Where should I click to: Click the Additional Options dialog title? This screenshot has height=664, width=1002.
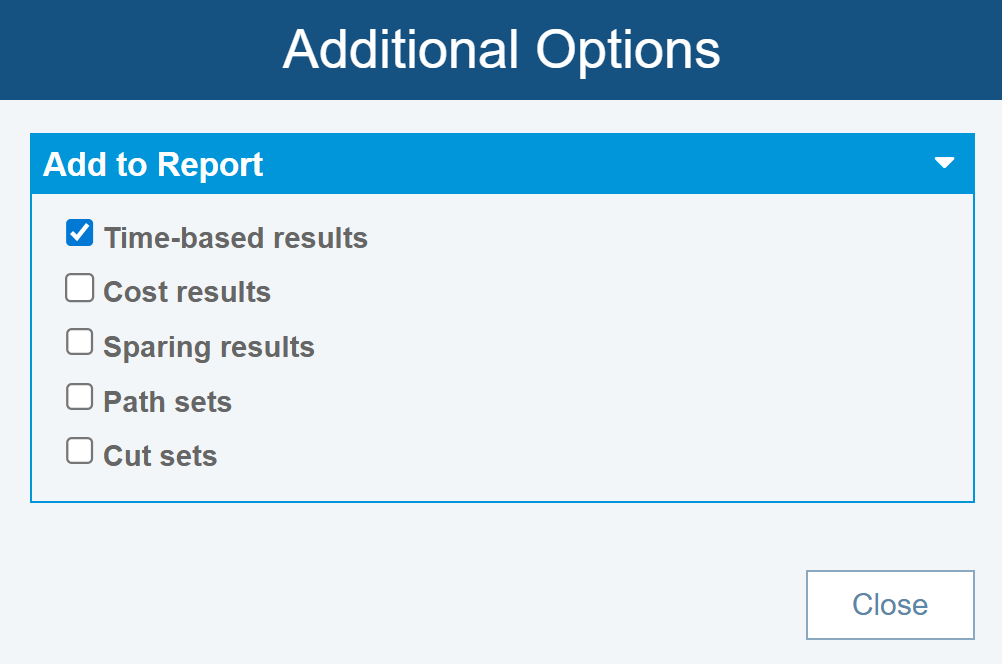(x=500, y=49)
